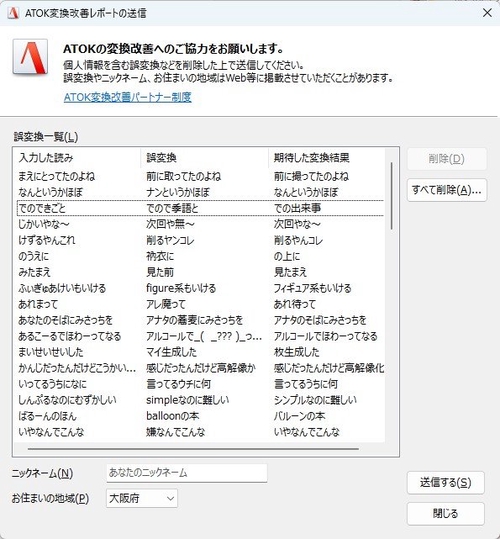This screenshot has height=539, width=500.
Task: Select the row あるこーるでほわーってなる
Action: pos(200,336)
